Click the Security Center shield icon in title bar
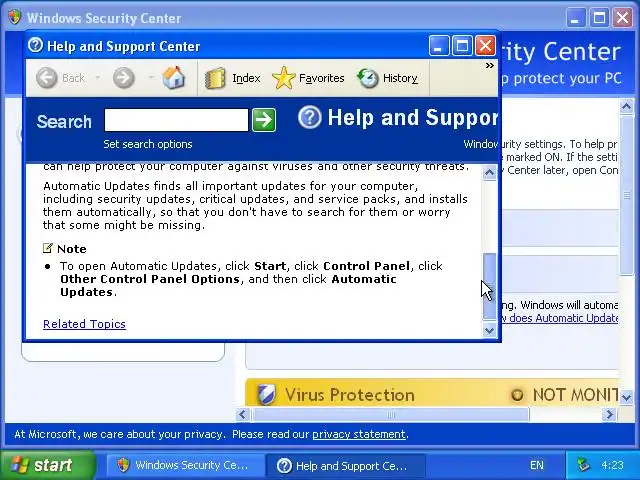640x480 pixels. coord(15,17)
